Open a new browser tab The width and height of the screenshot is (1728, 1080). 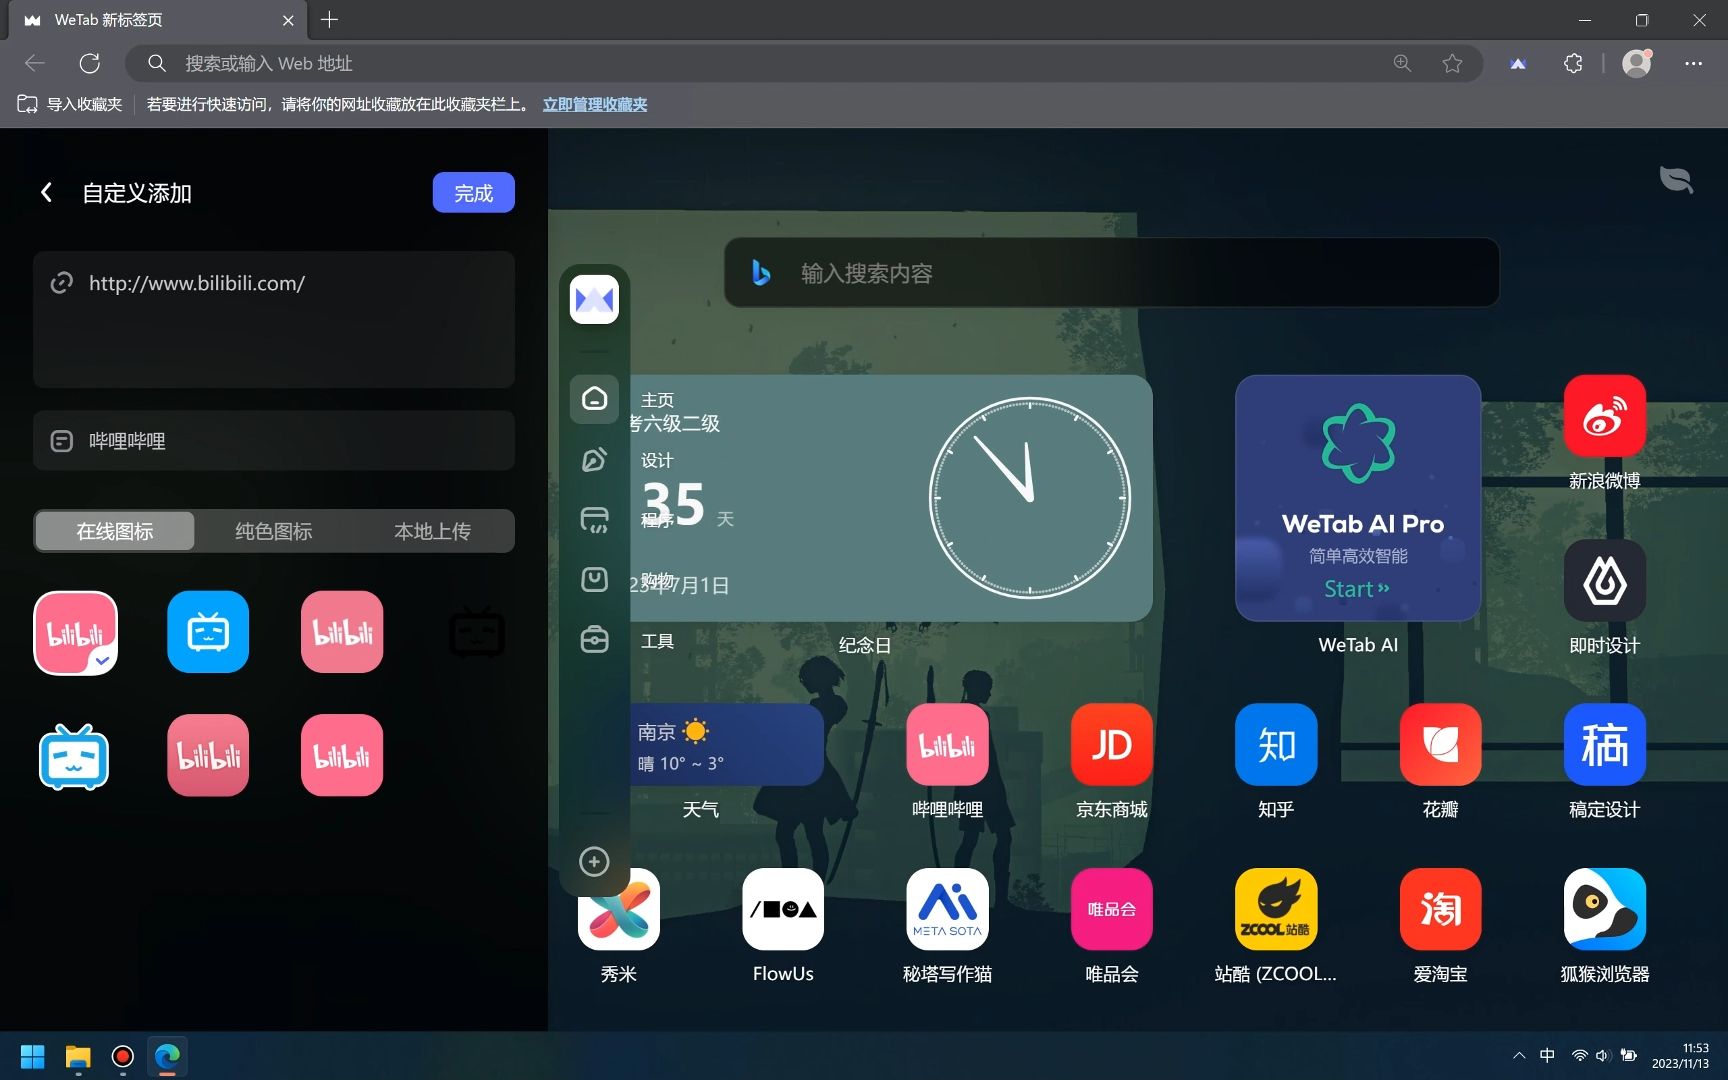[329, 19]
